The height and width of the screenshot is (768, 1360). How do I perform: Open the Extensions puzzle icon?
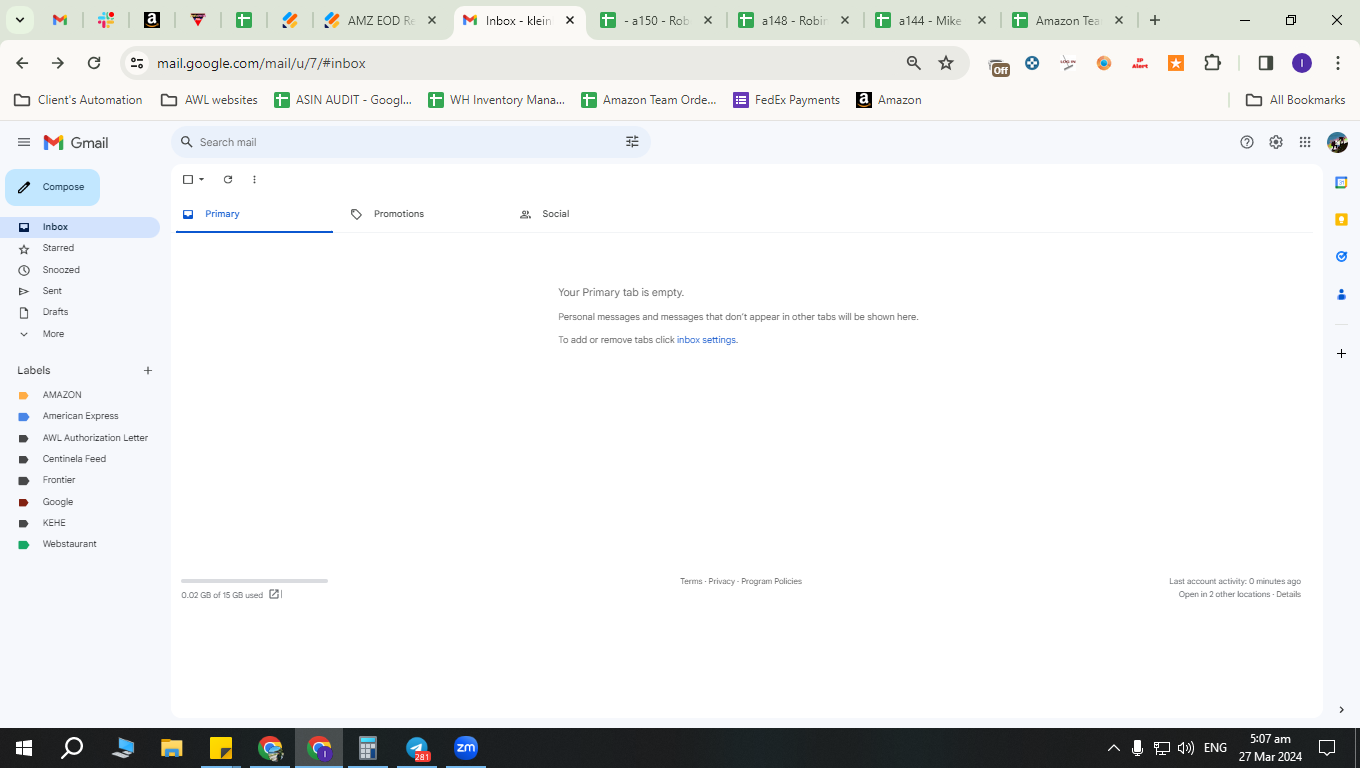pos(1212,63)
